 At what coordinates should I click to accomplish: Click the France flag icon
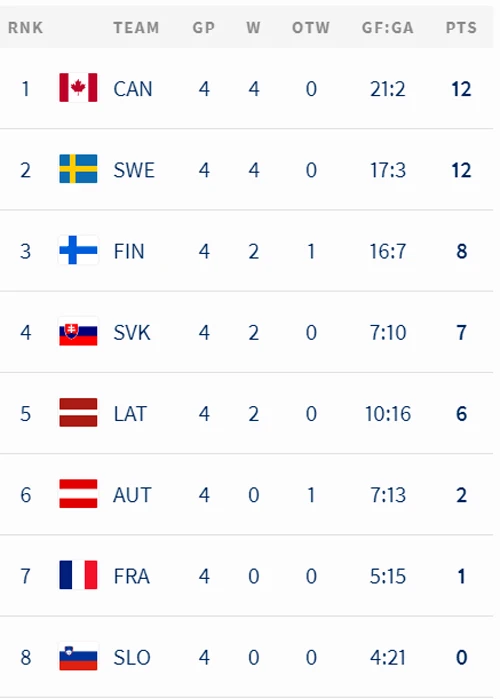click(x=78, y=575)
